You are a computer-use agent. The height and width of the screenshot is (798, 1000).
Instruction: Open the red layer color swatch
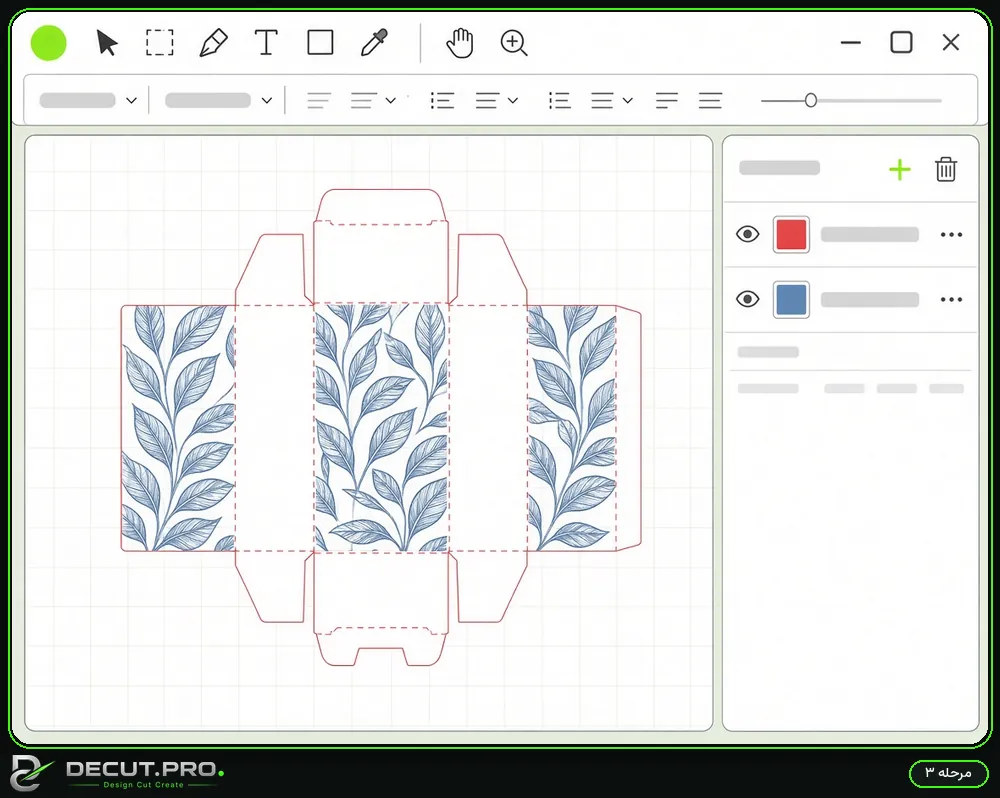pyautogui.click(x=791, y=235)
